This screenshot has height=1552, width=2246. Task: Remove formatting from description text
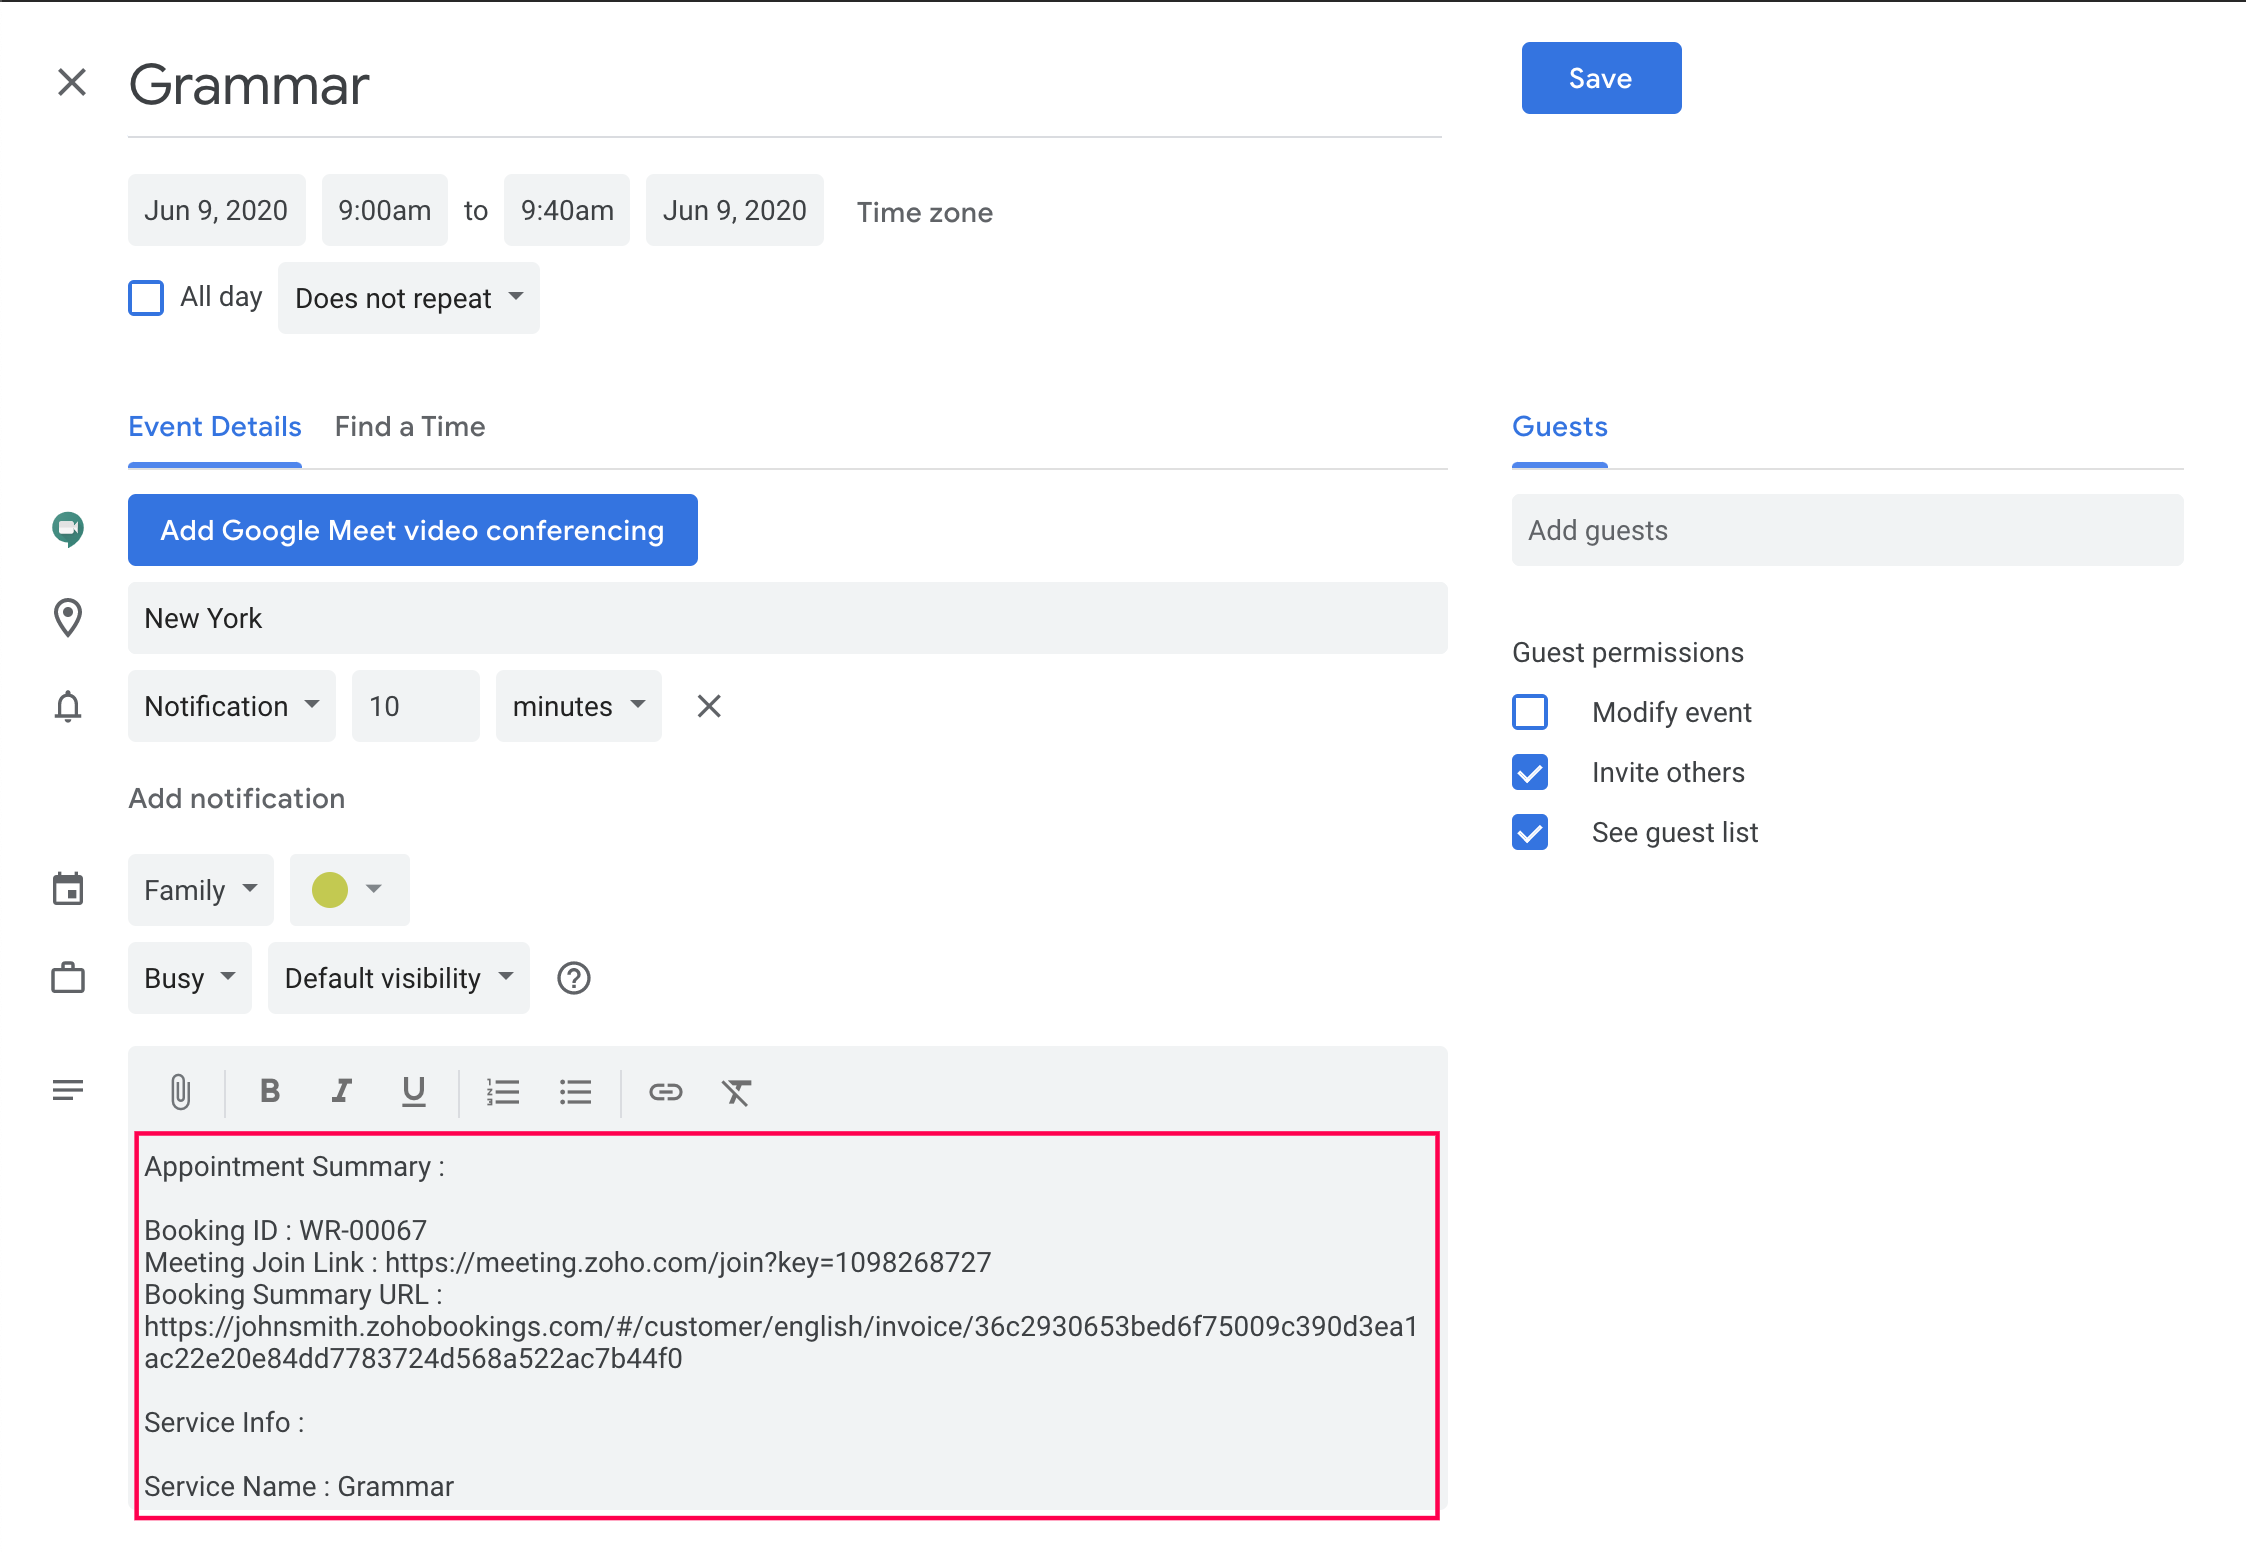click(736, 1091)
